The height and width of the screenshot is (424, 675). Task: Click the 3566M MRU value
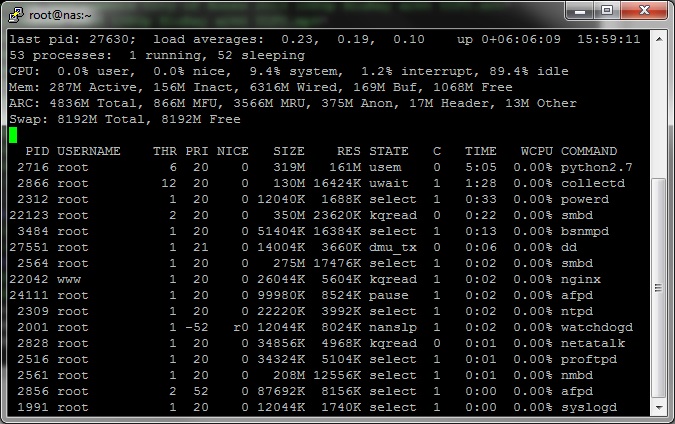tap(269, 103)
